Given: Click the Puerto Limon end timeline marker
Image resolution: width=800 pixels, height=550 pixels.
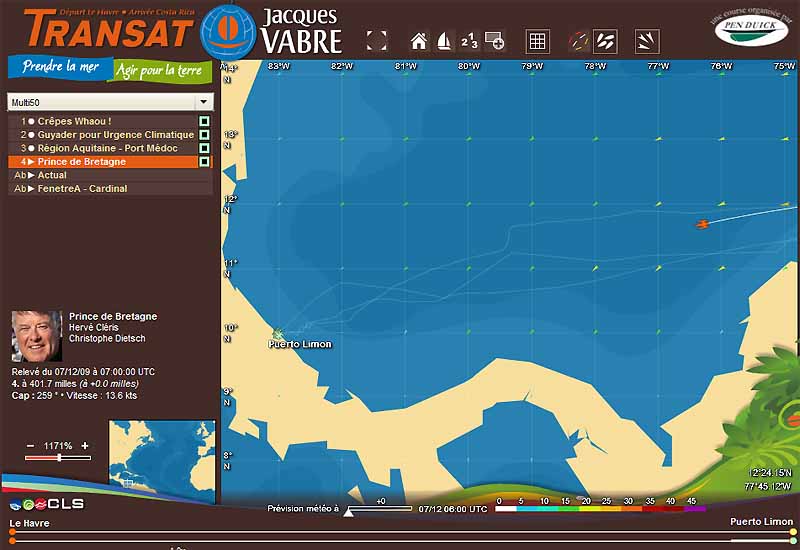Looking at the screenshot, I should coord(793,532).
